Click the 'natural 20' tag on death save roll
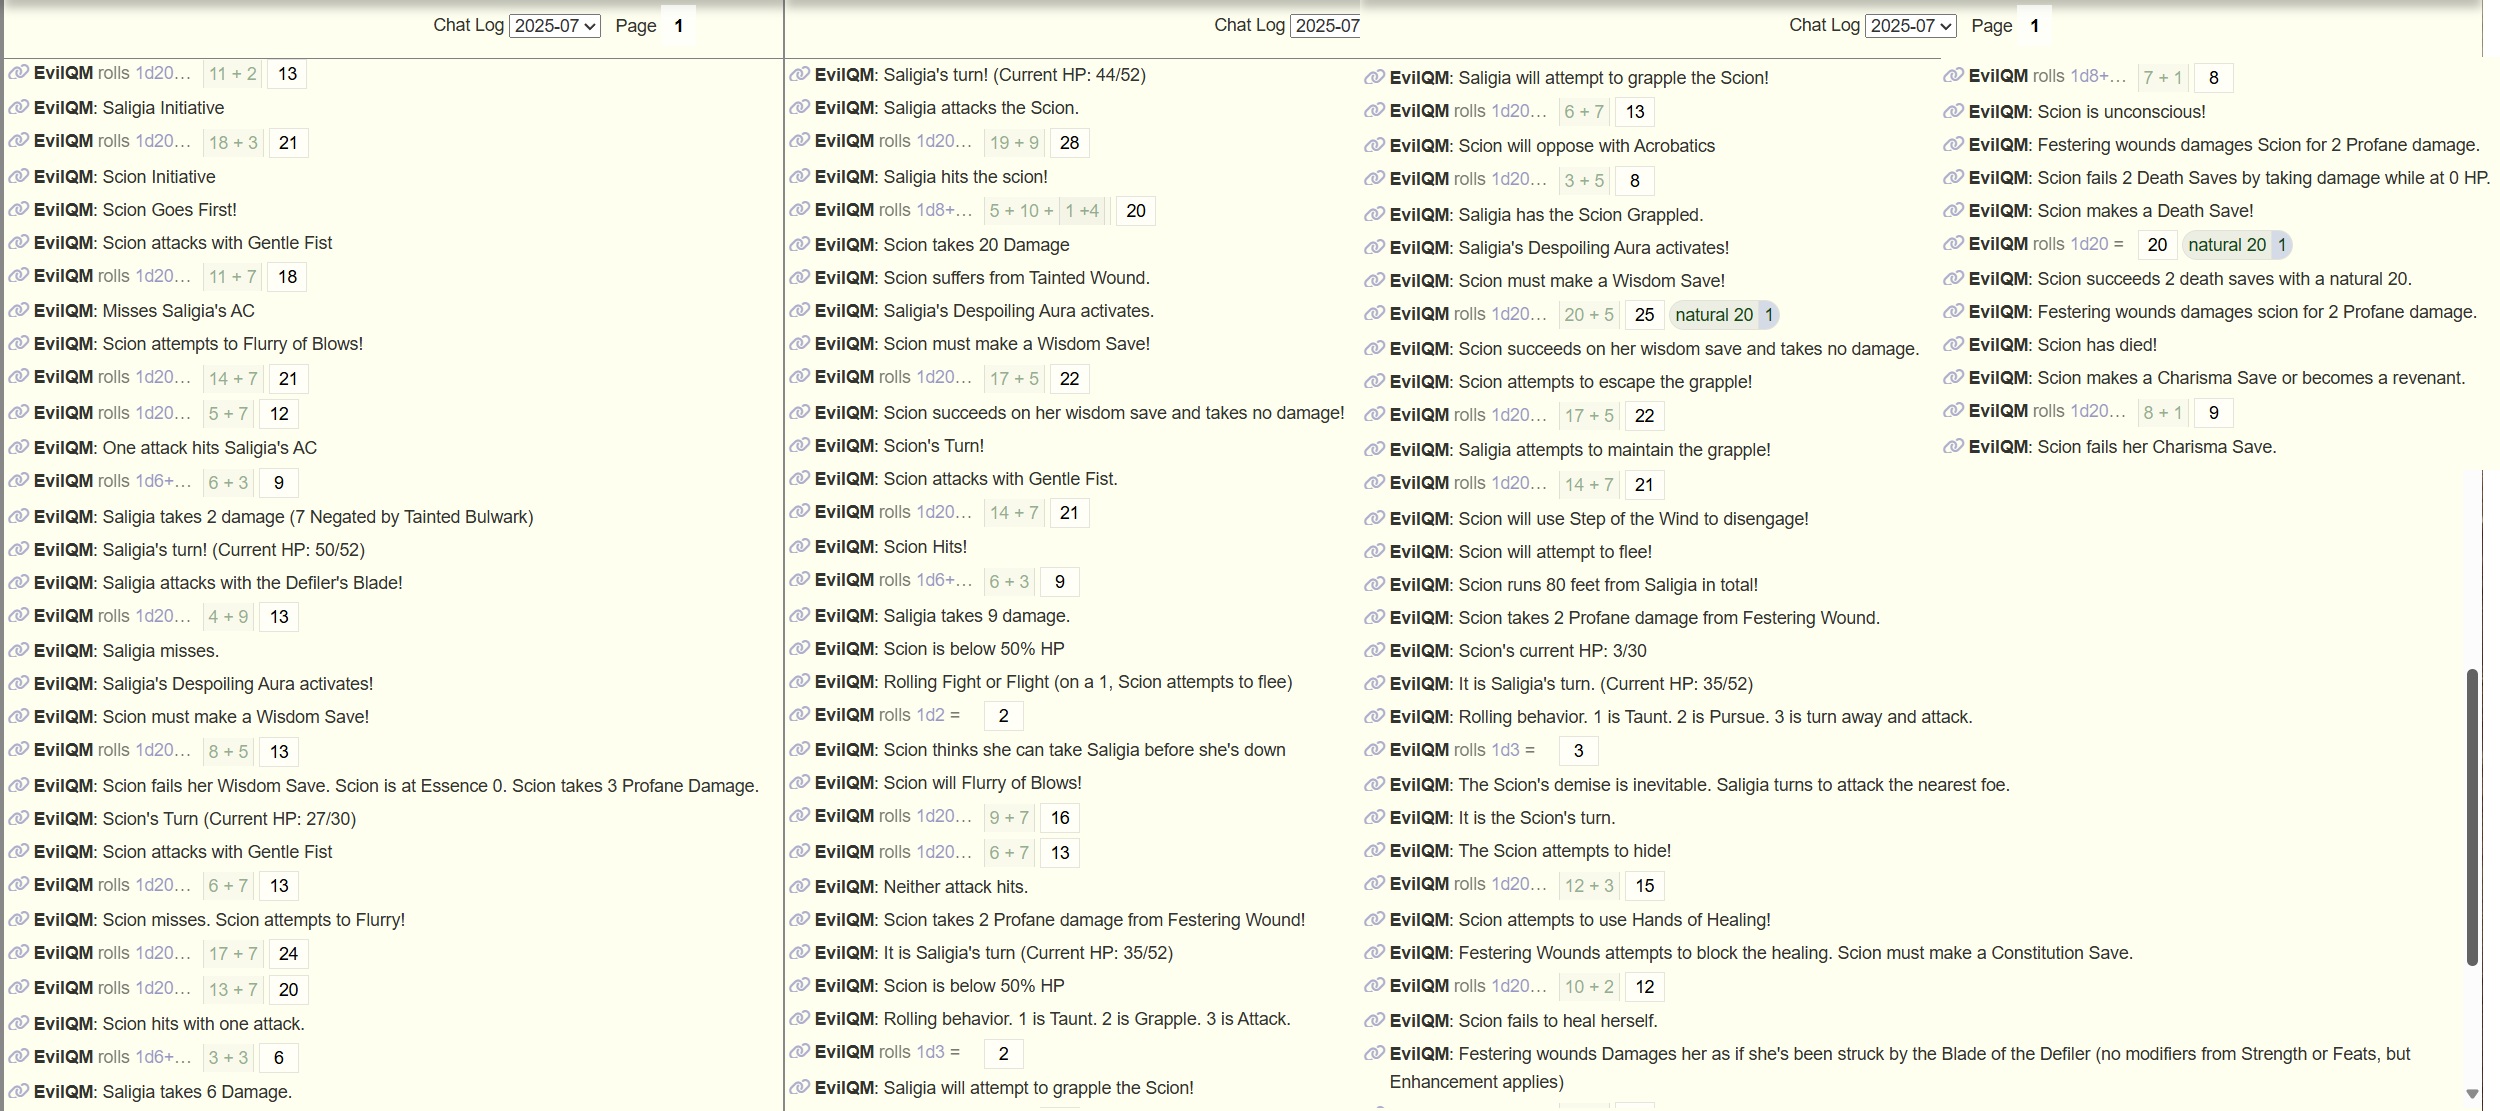The height and width of the screenshot is (1111, 2500). click(2236, 245)
